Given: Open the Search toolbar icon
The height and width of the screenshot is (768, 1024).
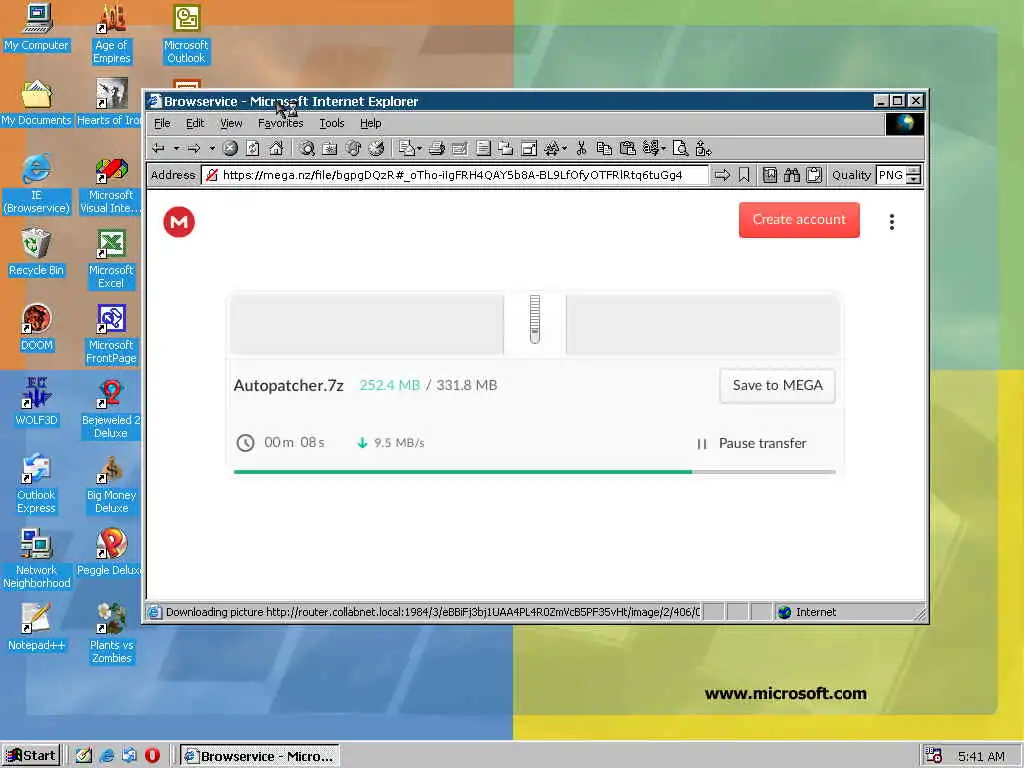Looking at the screenshot, I should tap(307, 149).
